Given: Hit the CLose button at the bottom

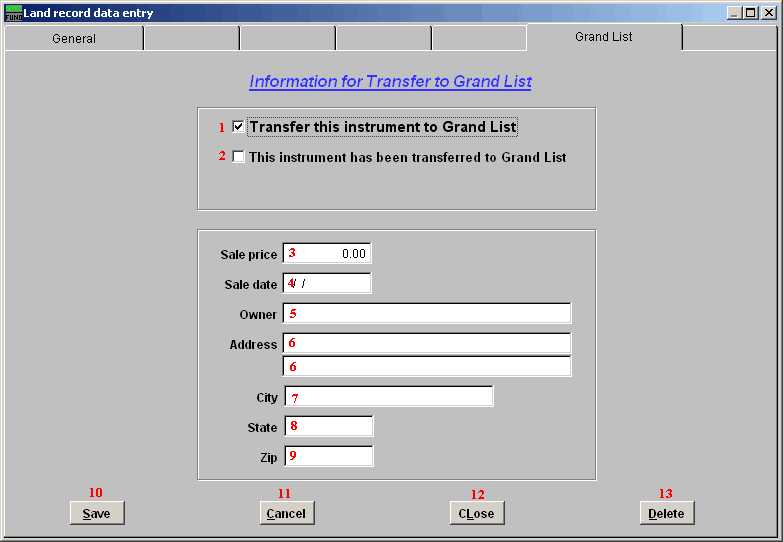Looking at the screenshot, I should tap(477, 513).
